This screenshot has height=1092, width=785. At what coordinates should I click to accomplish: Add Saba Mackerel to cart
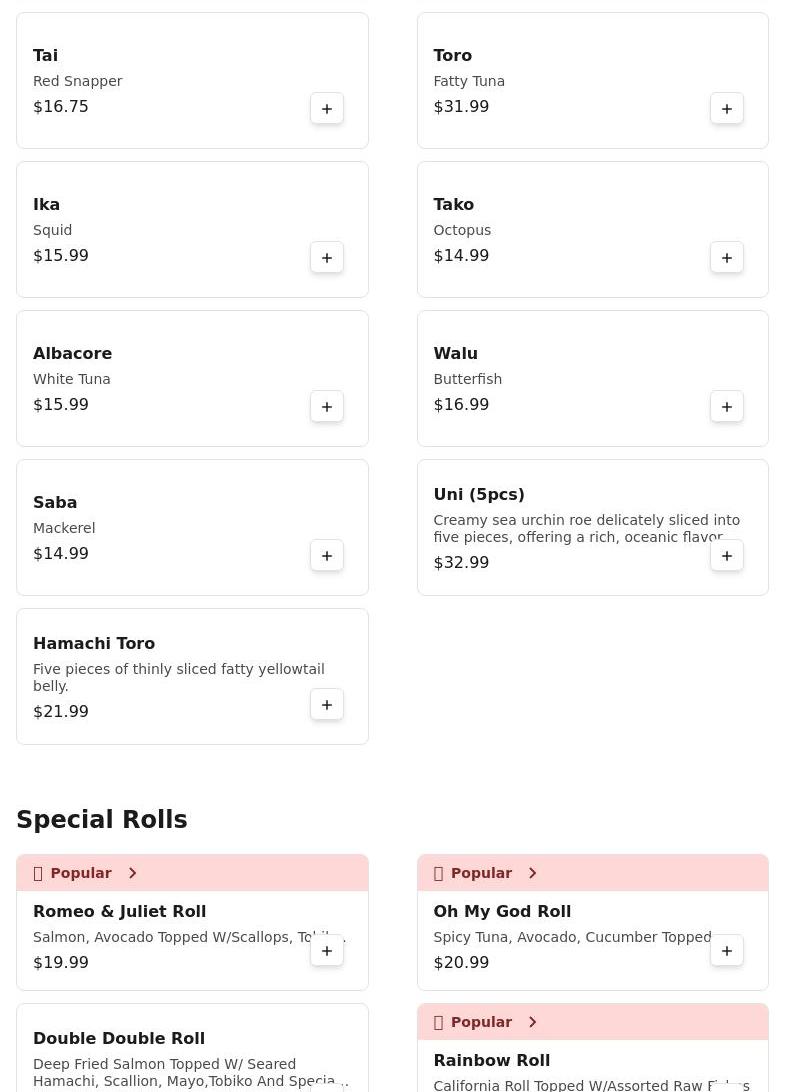coord(327,556)
